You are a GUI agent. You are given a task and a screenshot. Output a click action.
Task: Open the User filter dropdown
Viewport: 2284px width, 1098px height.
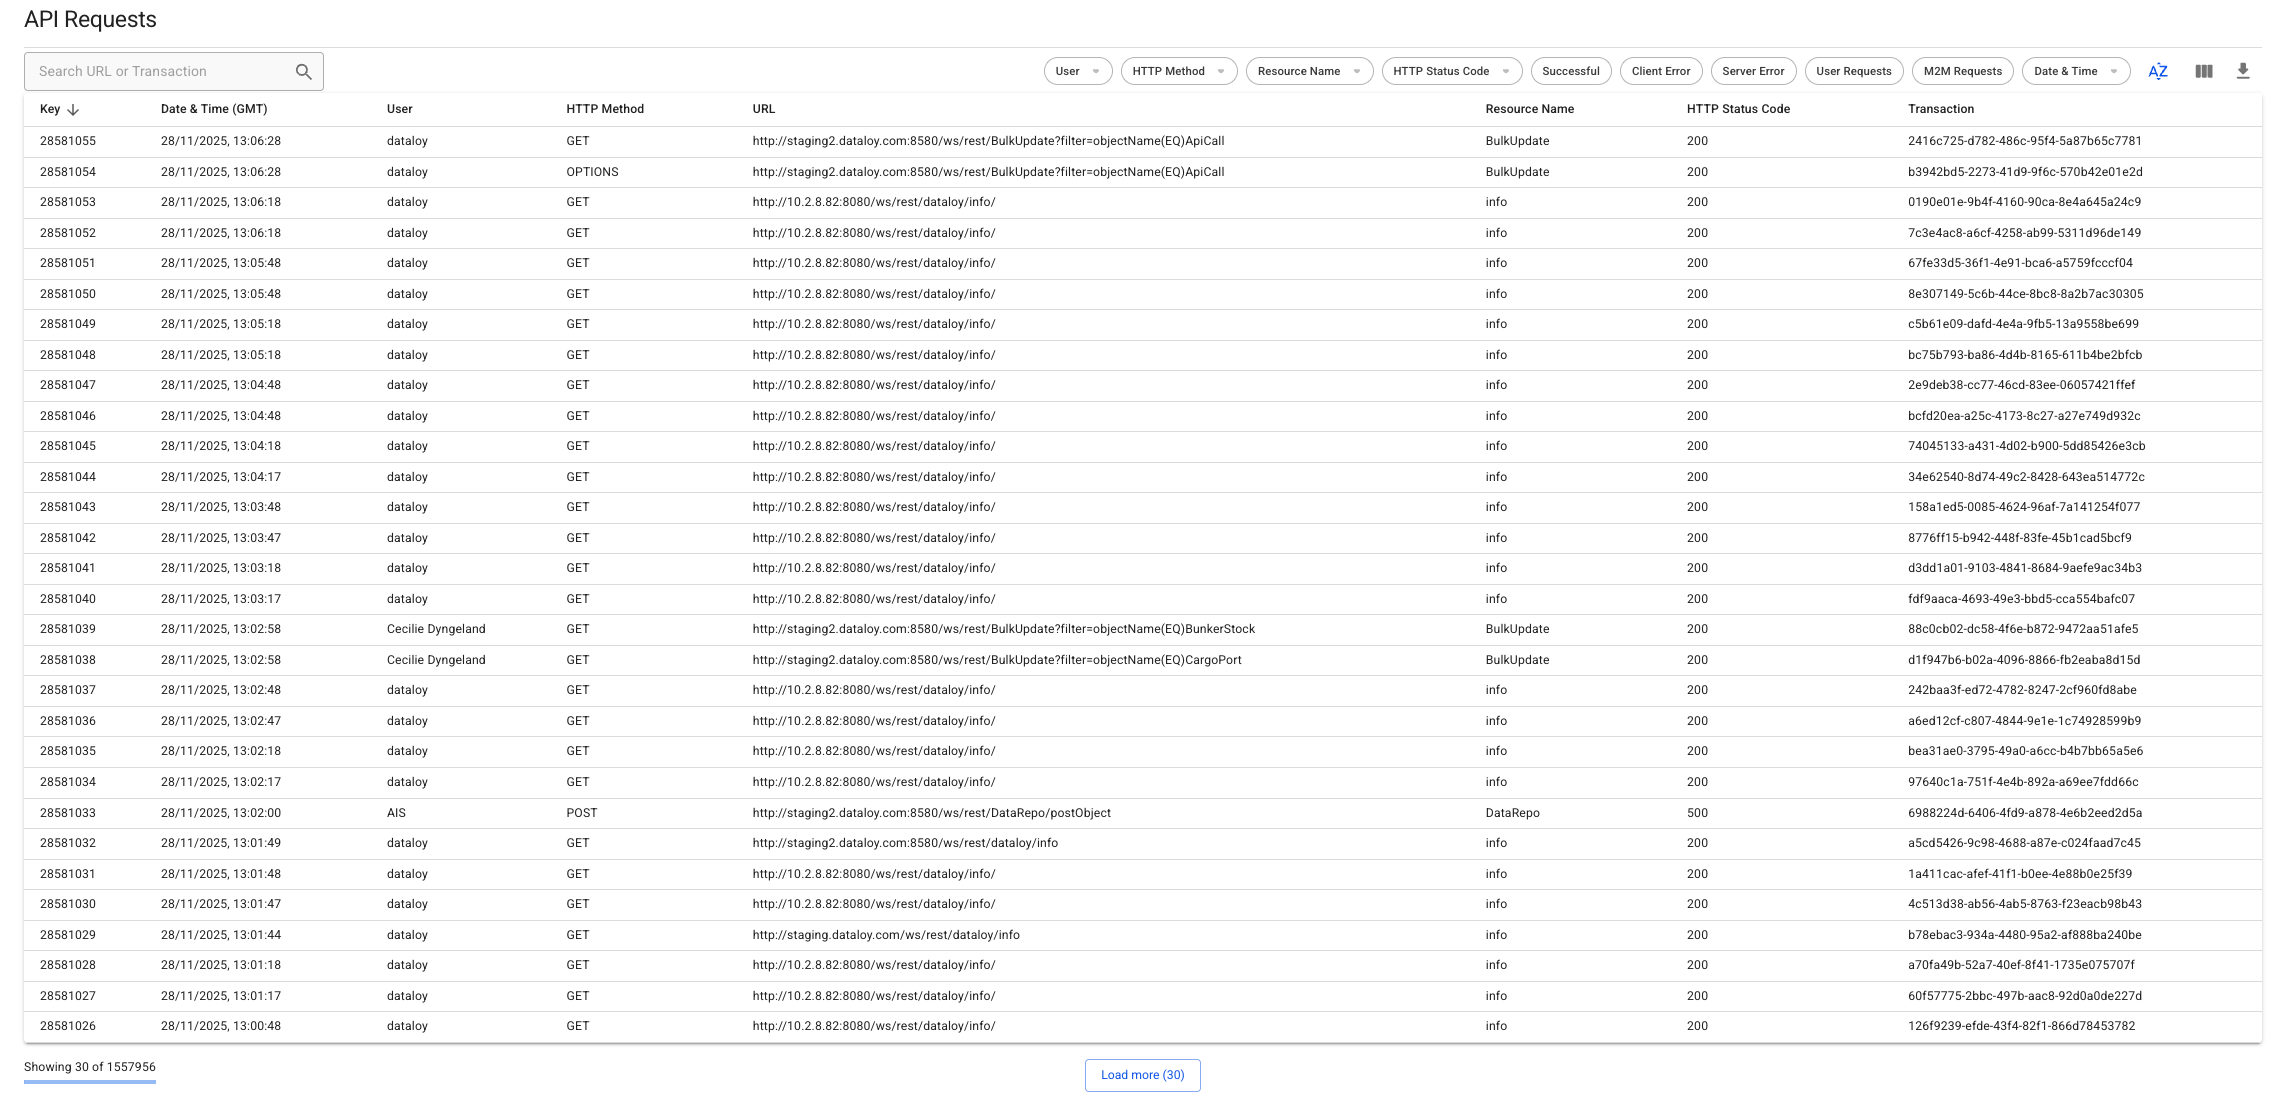1077,72
